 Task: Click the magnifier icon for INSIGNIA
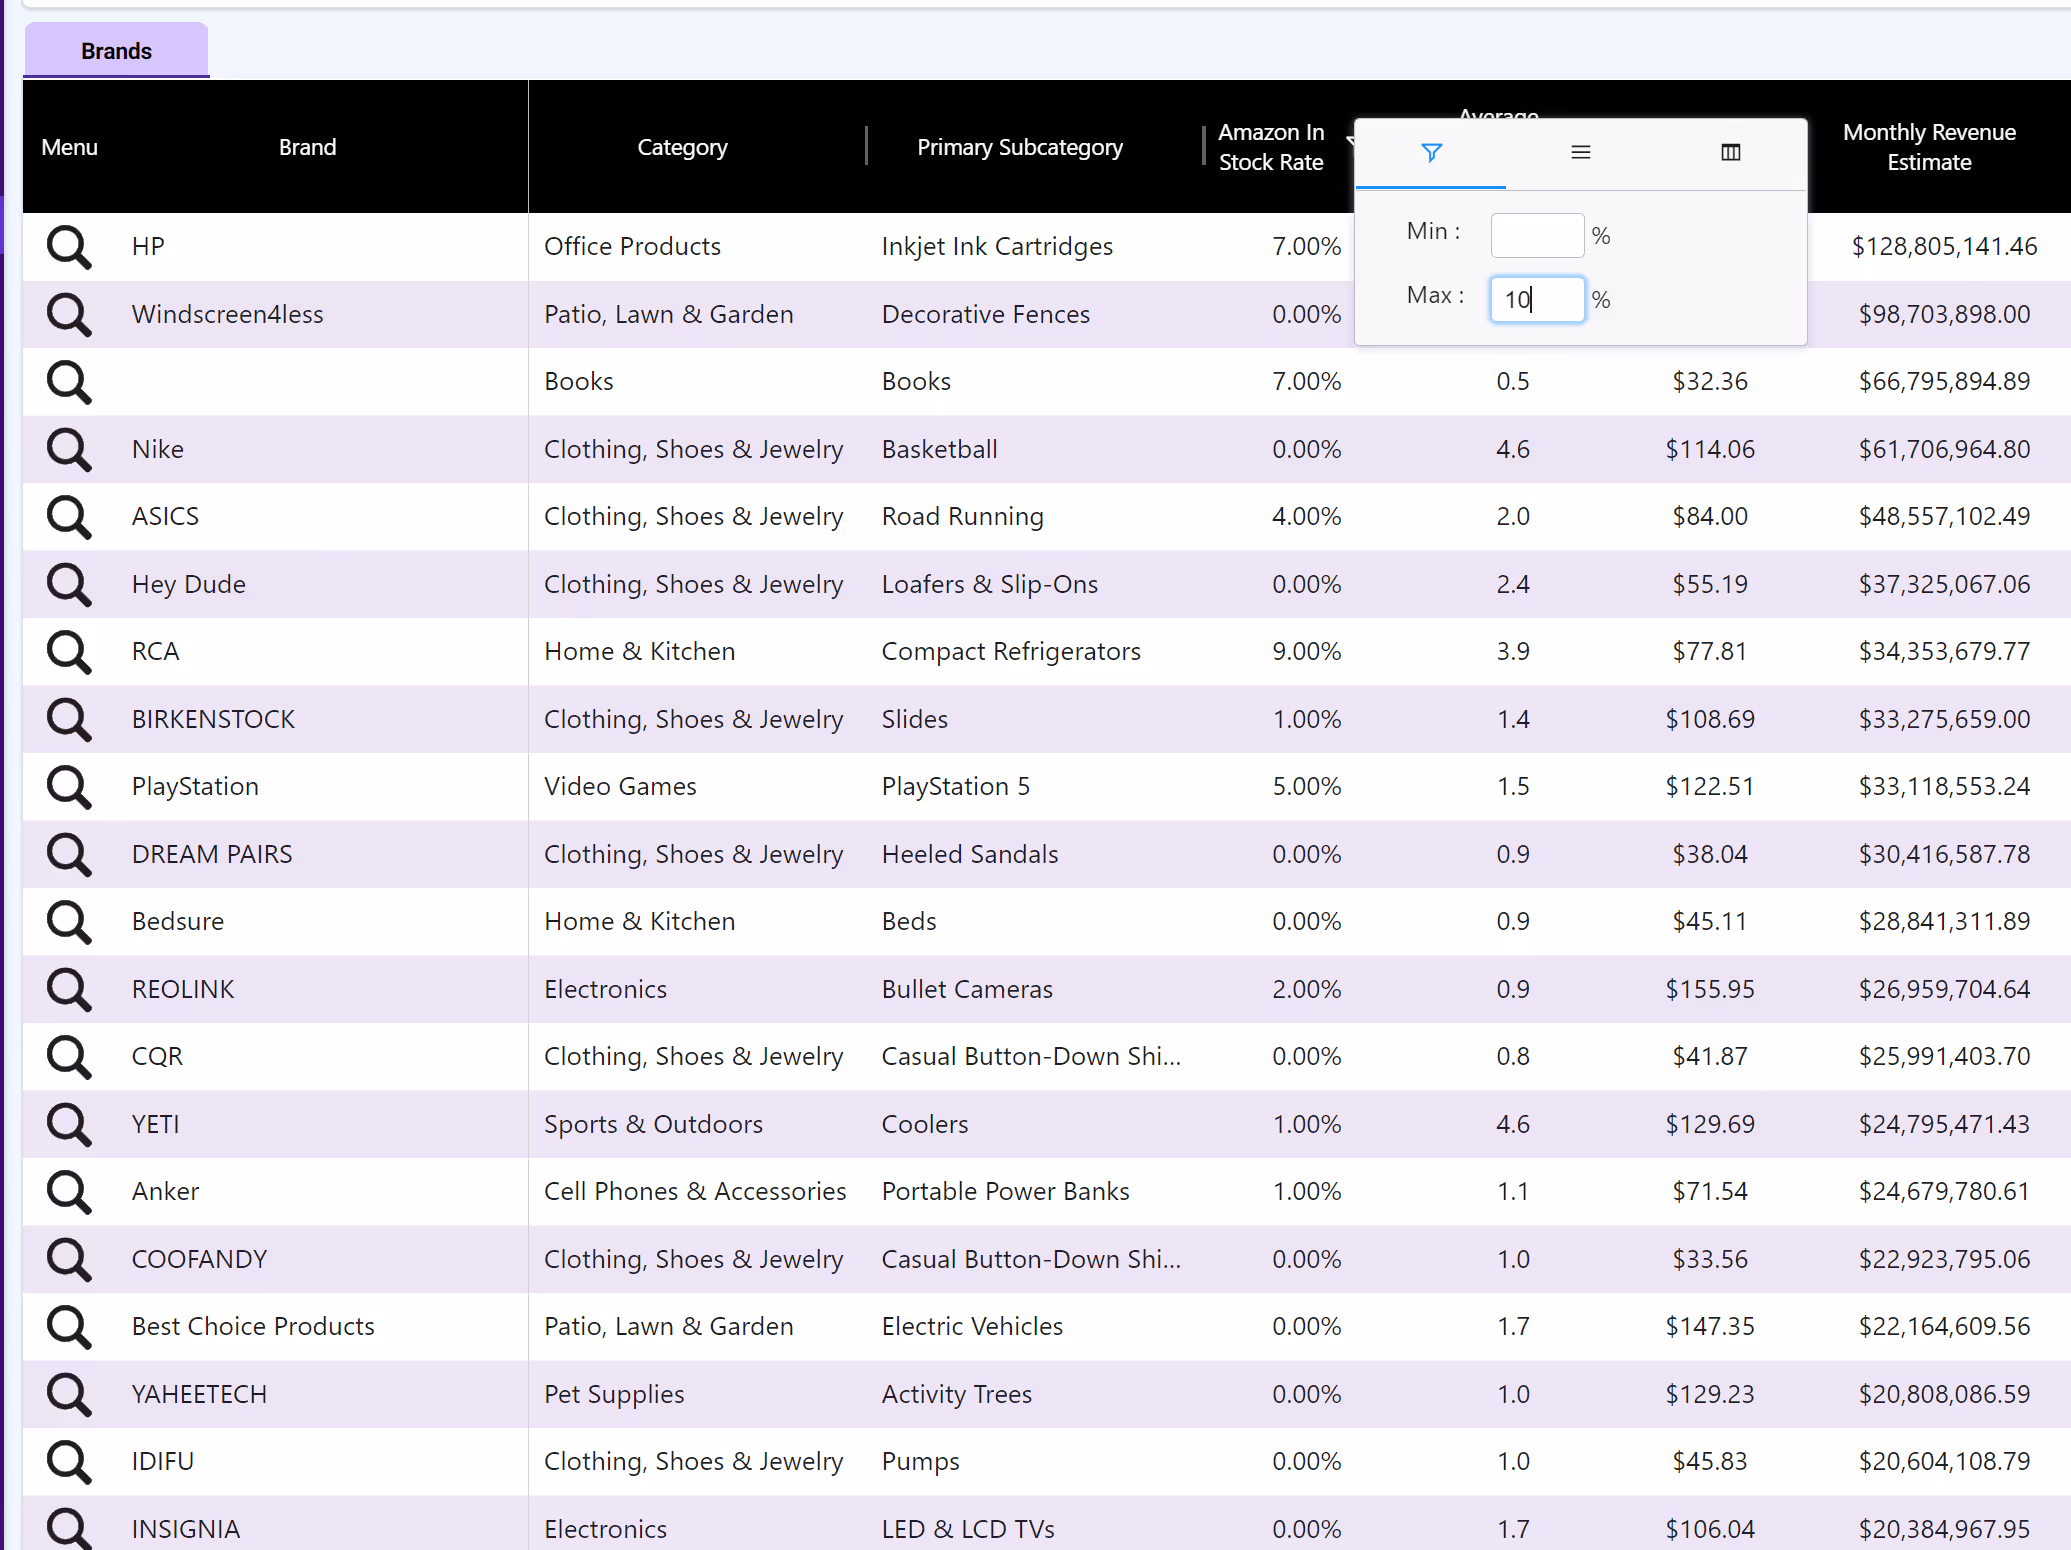pos(69,1528)
